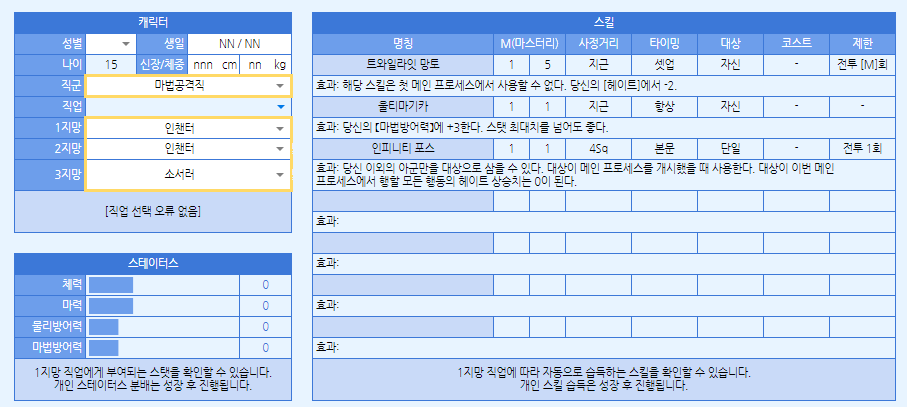Screen dimensions: 907x407
Task: Select the 마력 status bar
Action: point(110,306)
